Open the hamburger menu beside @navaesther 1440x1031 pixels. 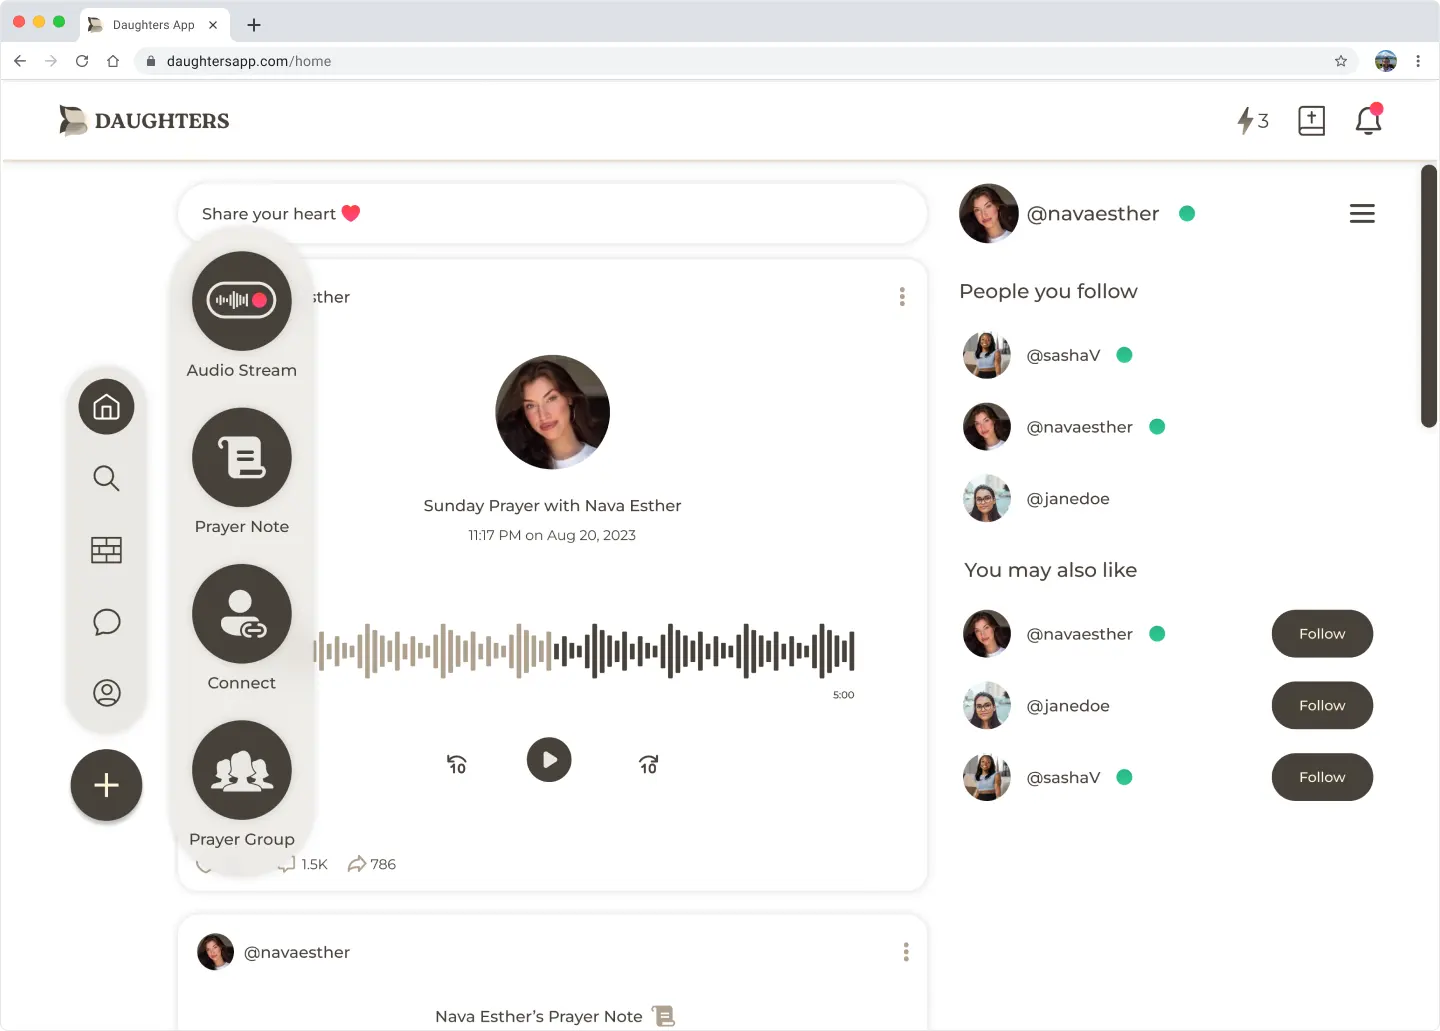tap(1362, 214)
